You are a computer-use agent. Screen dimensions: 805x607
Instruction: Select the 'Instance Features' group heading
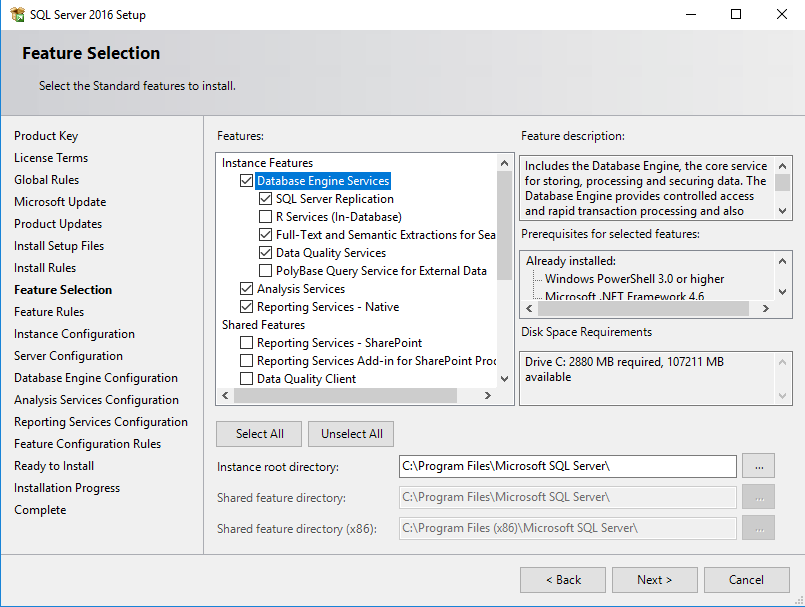click(x=267, y=163)
